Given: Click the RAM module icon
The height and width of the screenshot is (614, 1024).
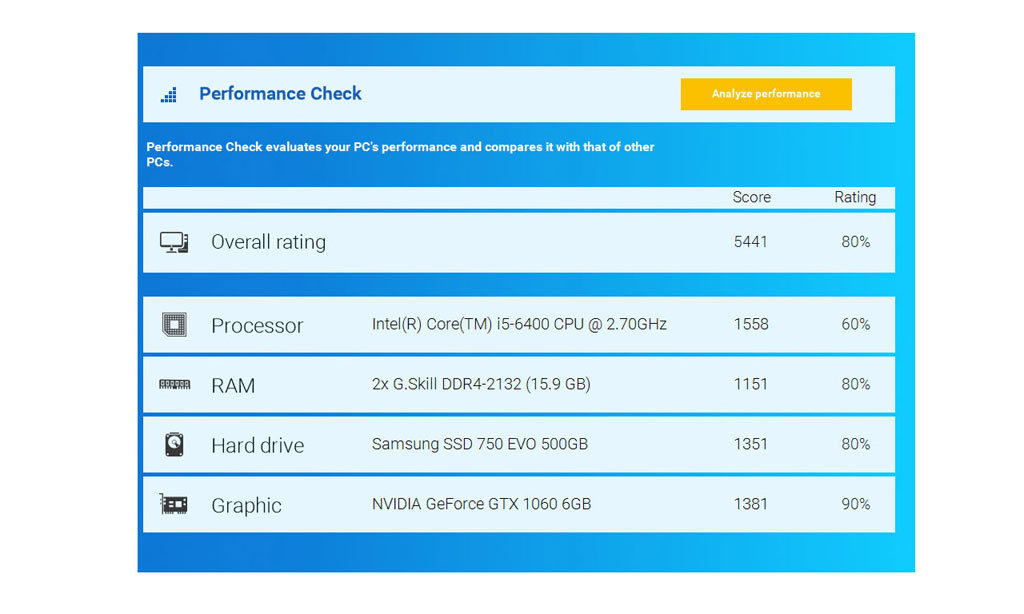Looking at the screenshot, I should [x=174, y=384].
